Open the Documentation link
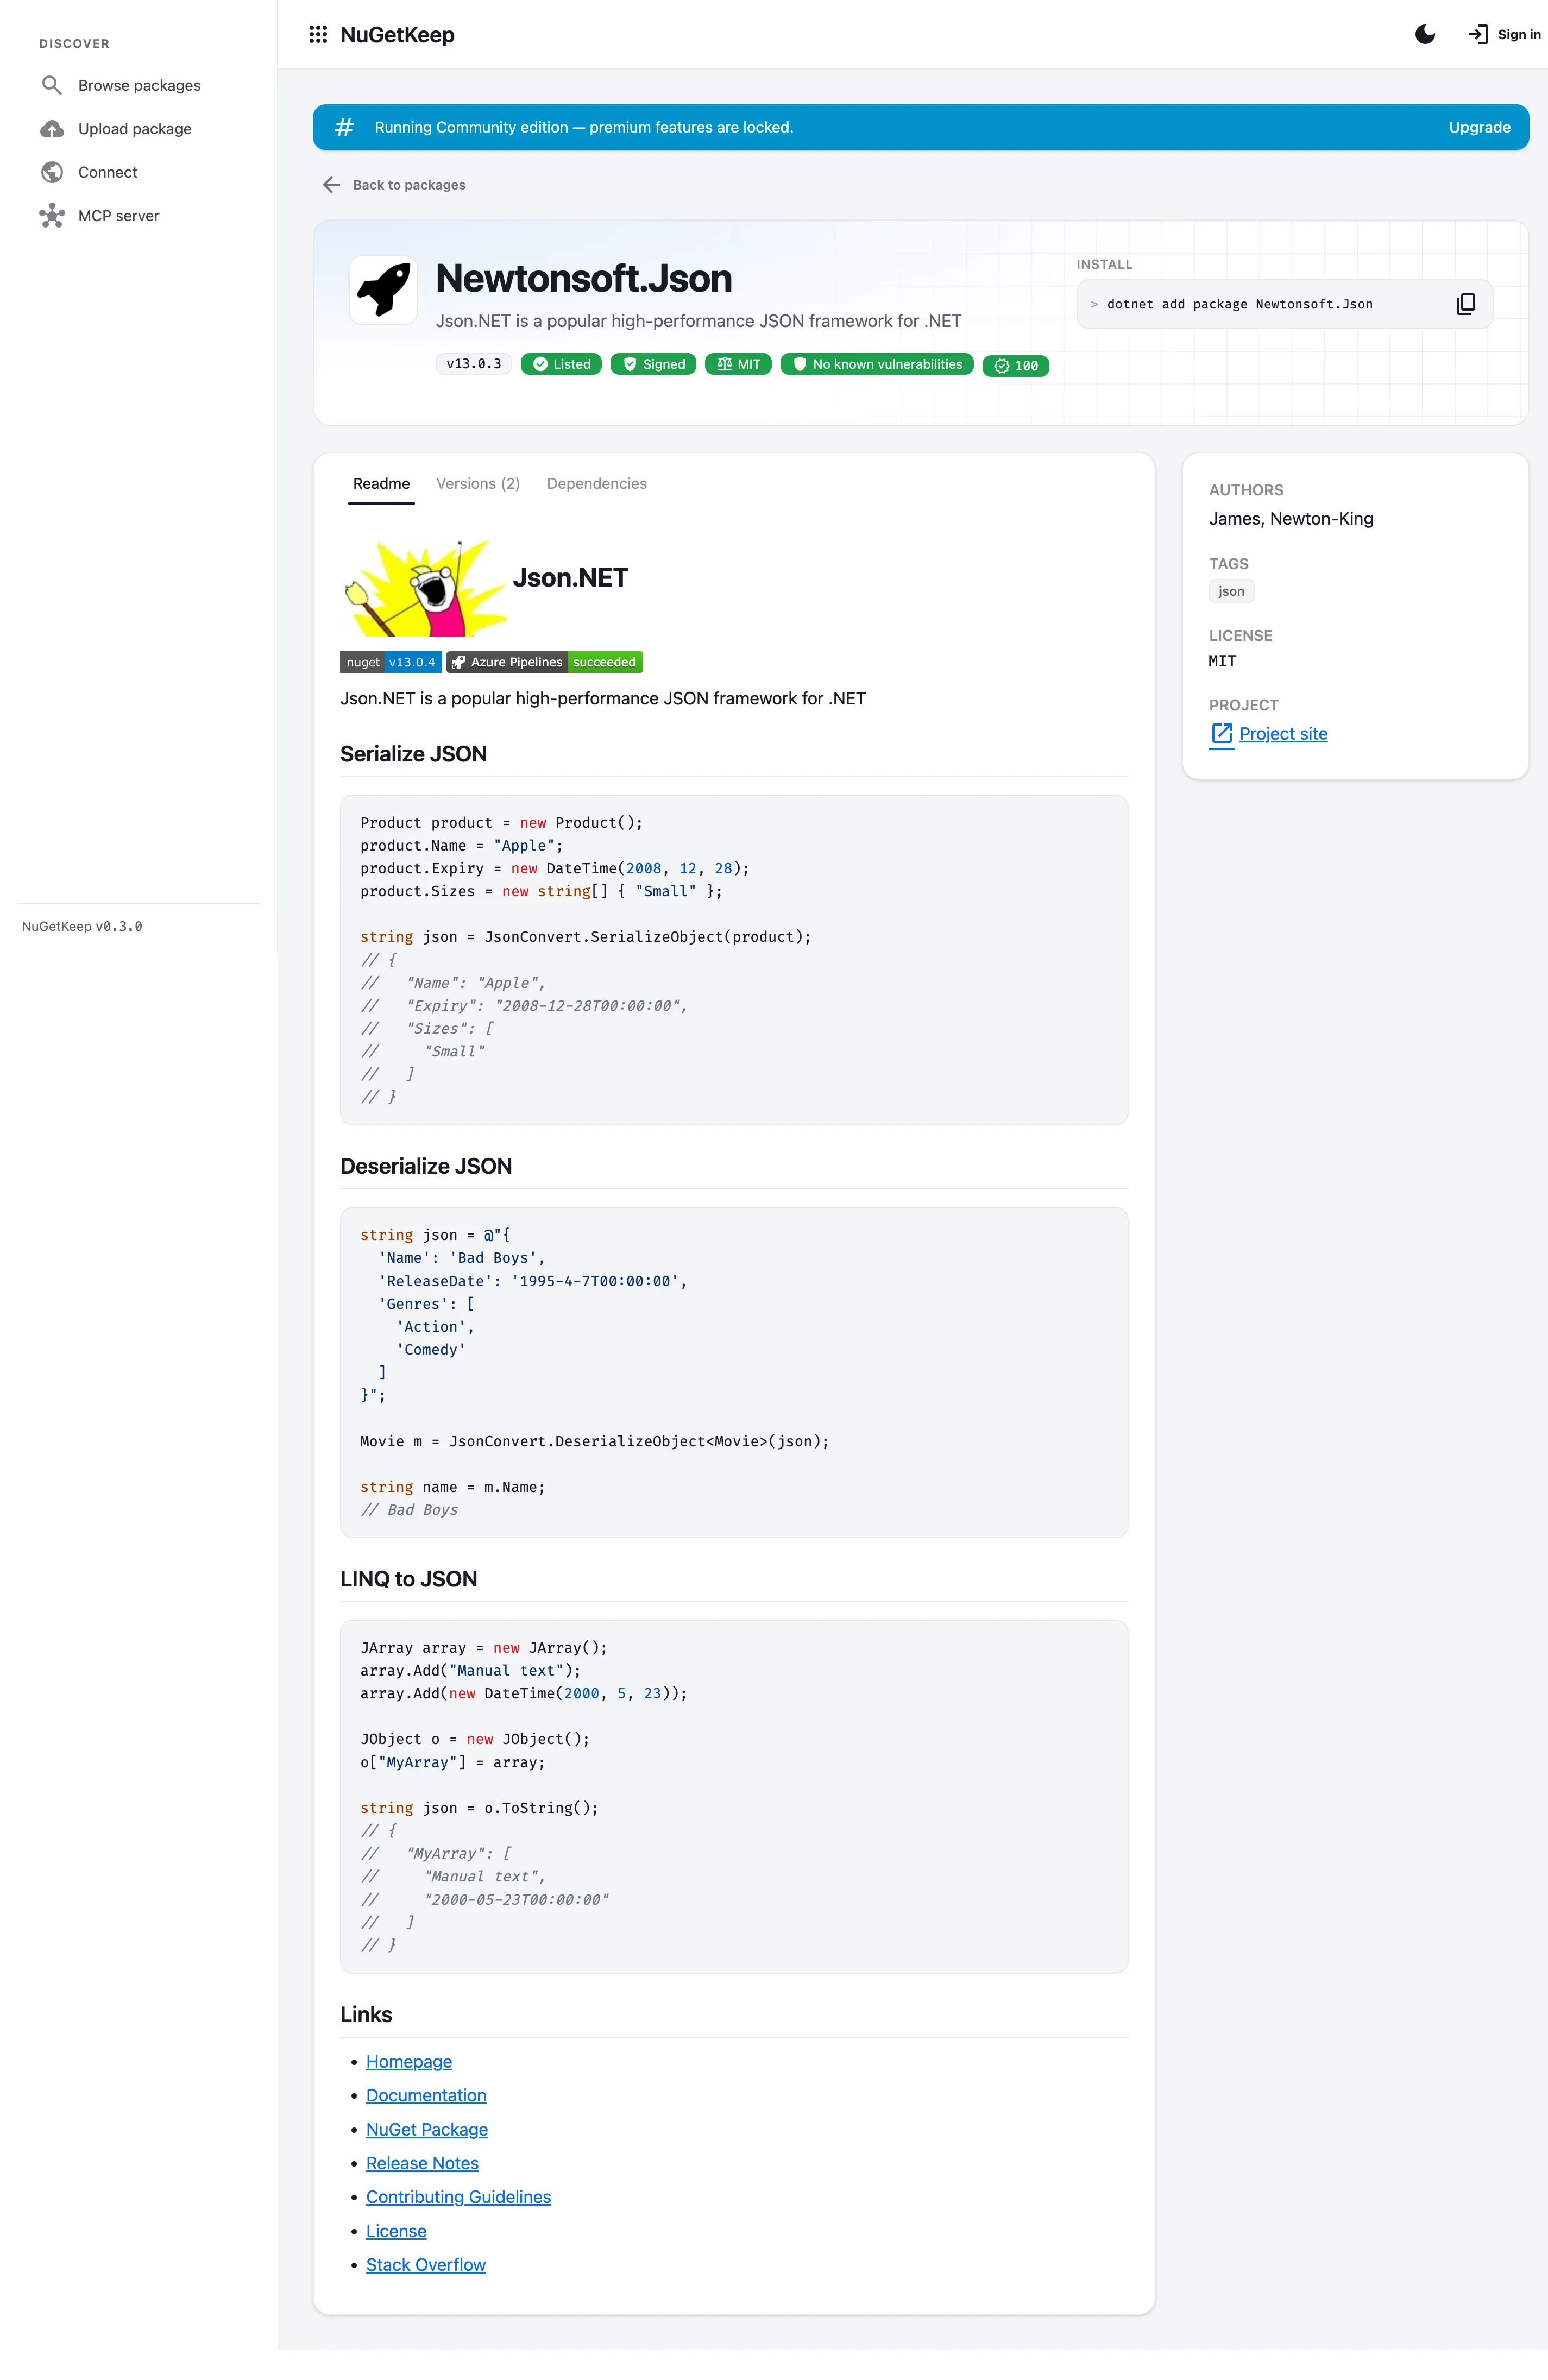Image resolution: width=1548 pixels, height=2380 pixels. 426,2096
